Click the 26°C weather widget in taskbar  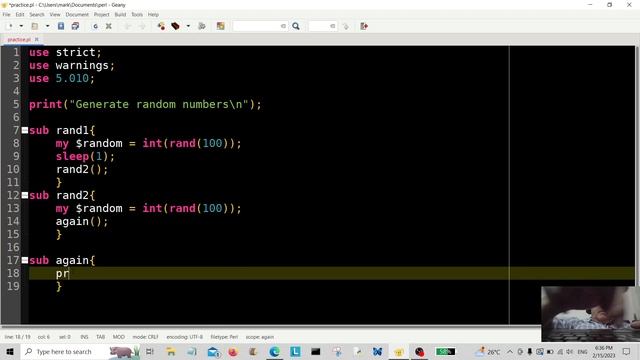coord(488,351)
